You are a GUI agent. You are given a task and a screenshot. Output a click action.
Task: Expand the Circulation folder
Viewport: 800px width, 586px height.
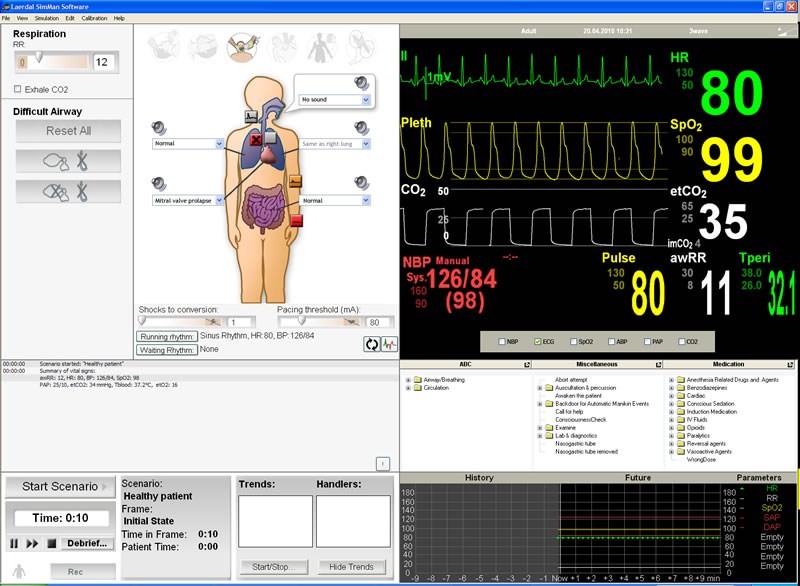point(408,388)
